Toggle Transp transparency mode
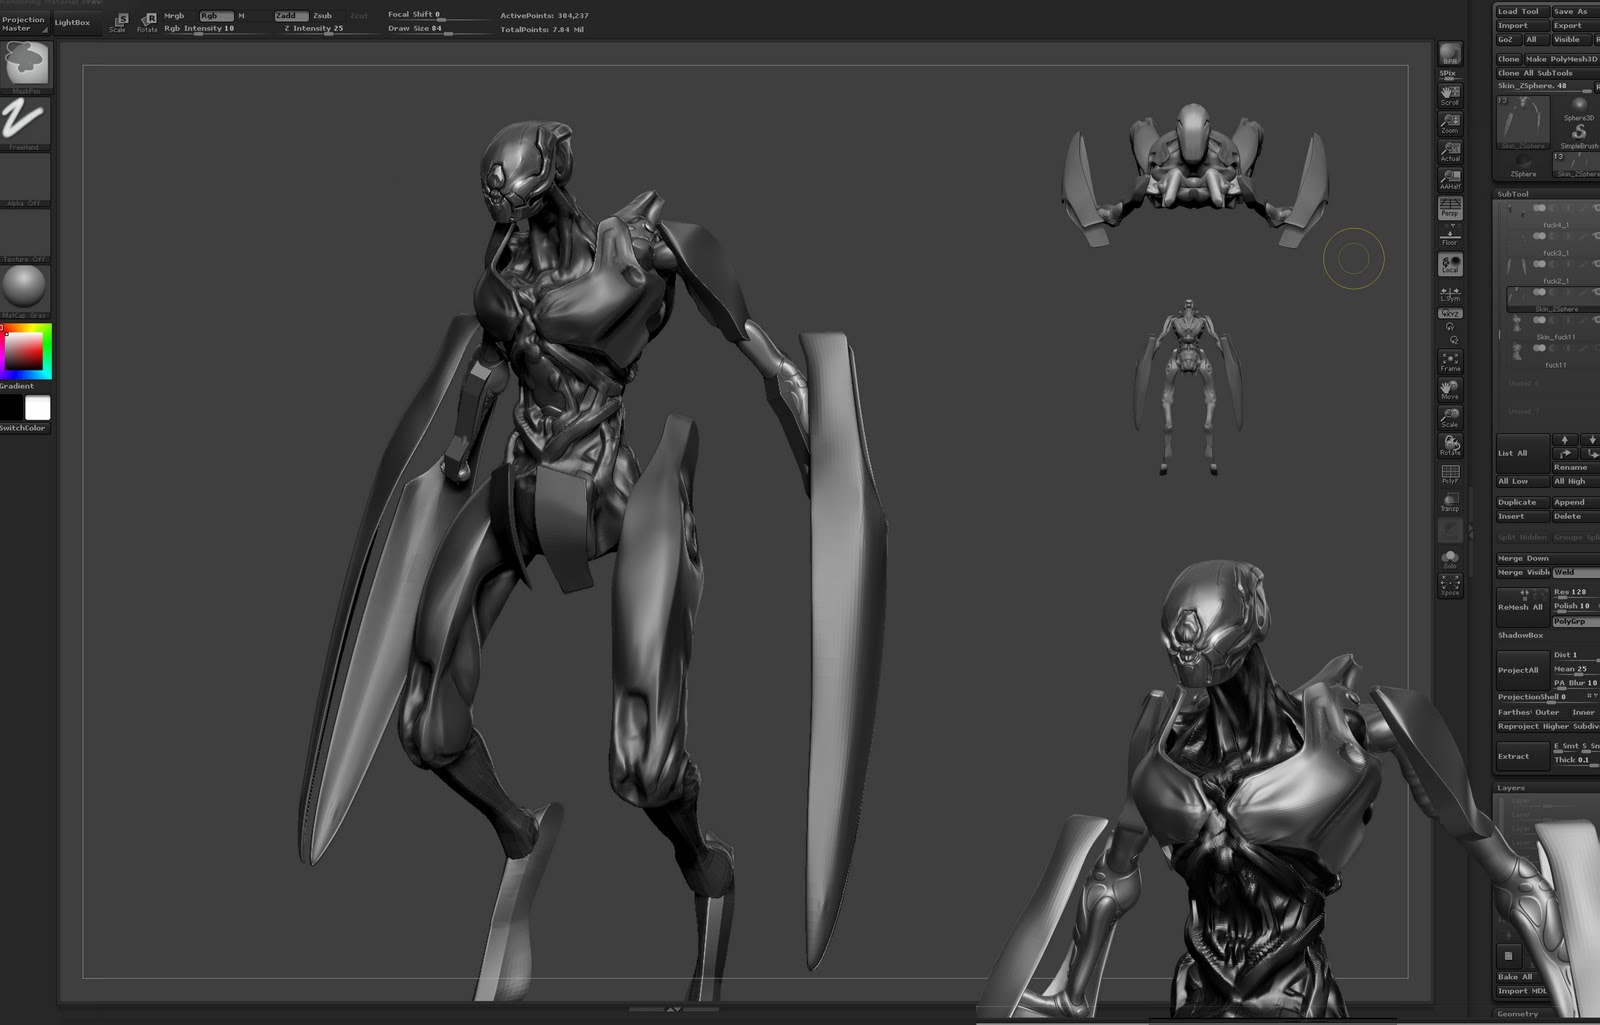The image size is (1600, 1025). tap(1450, 502)
